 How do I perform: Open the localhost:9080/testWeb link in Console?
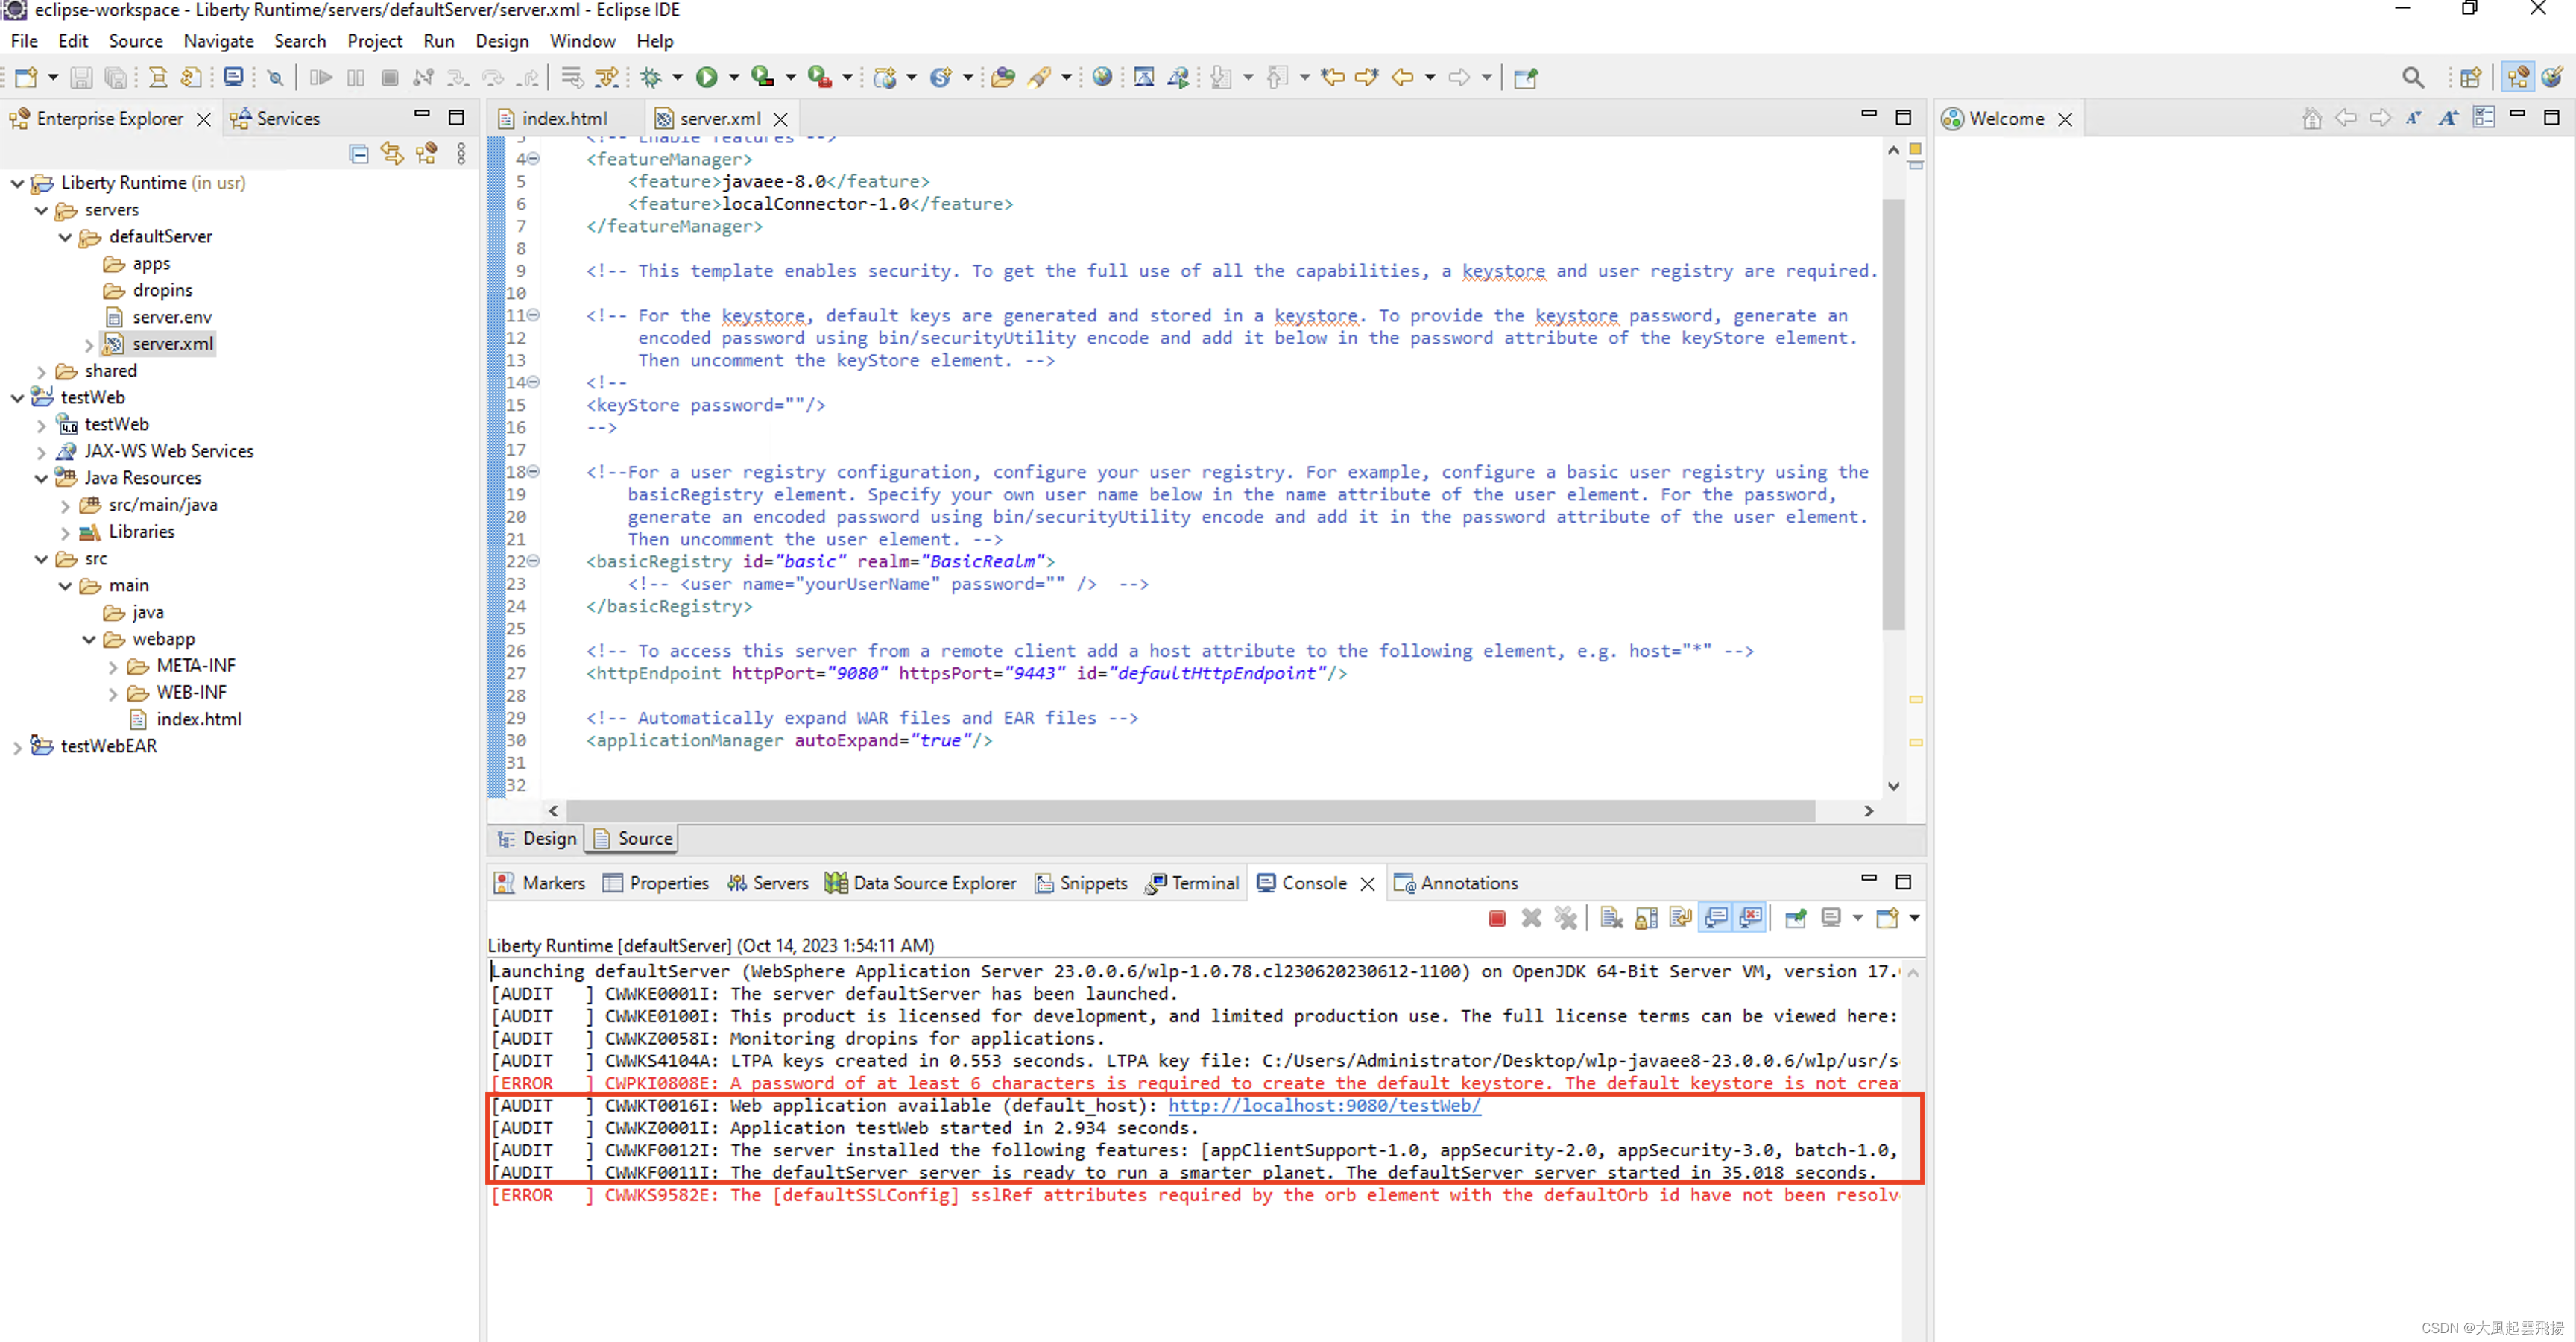(1325, 1106)
